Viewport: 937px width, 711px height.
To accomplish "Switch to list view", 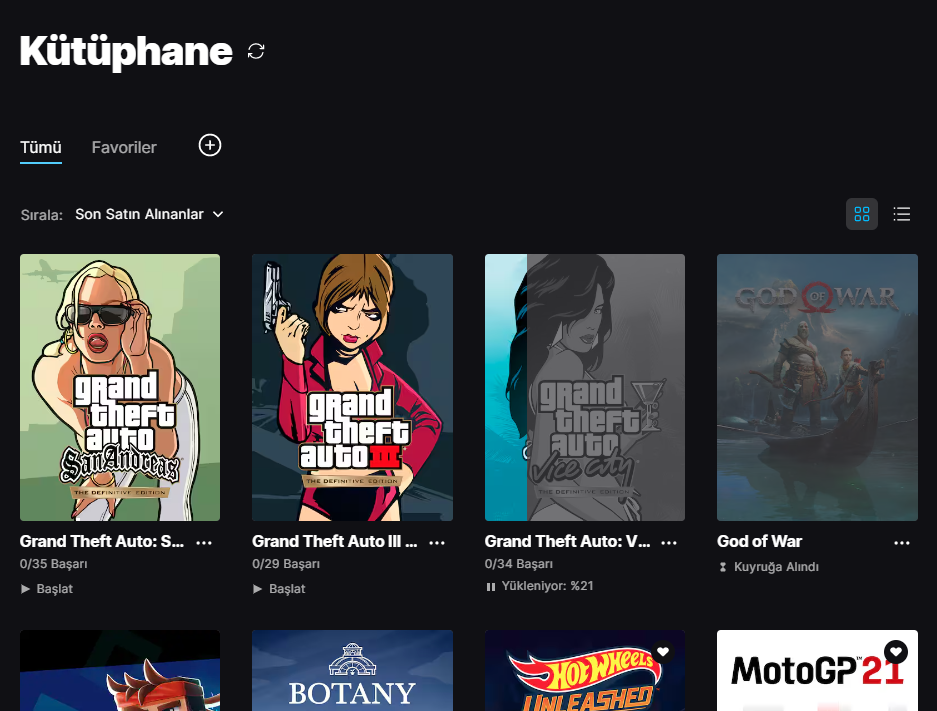I will click(902, 214).
